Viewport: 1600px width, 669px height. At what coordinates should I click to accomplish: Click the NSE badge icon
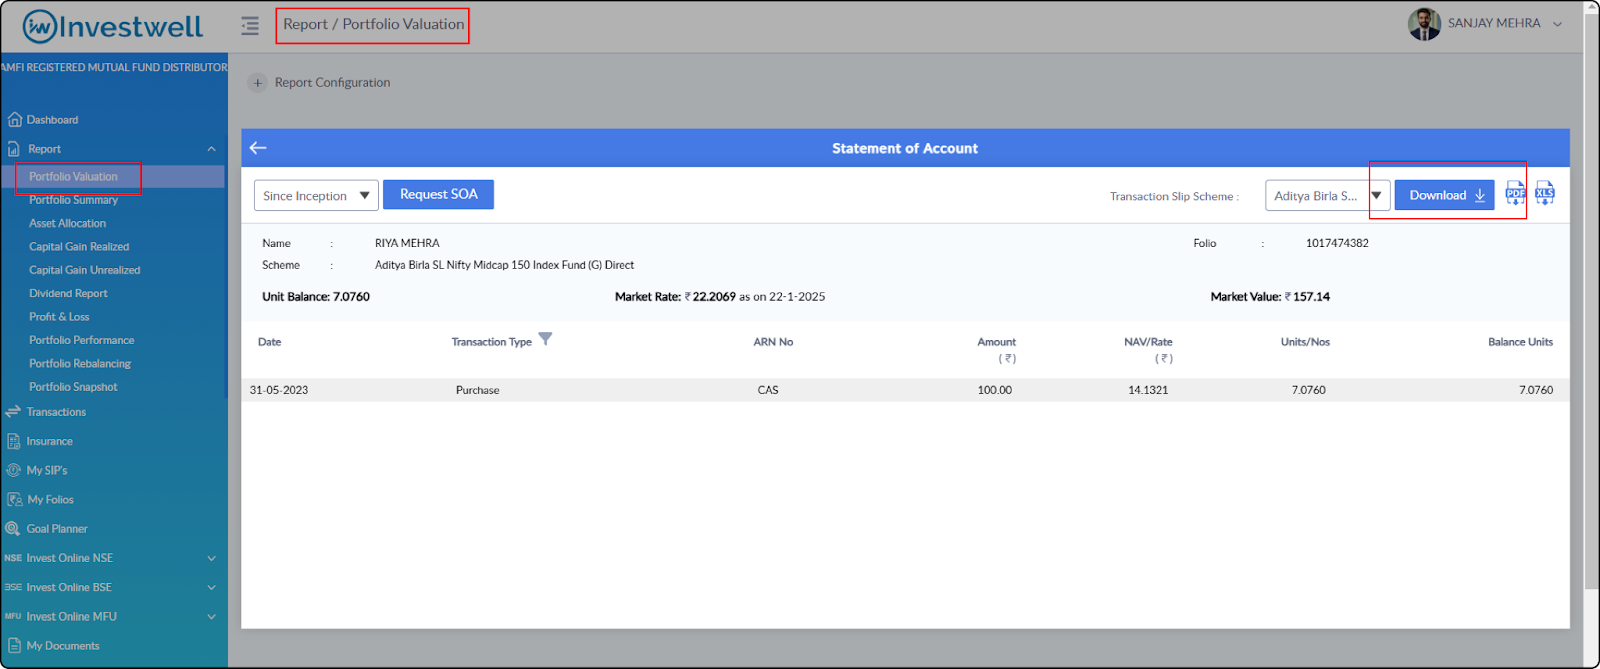click(13, 558)
